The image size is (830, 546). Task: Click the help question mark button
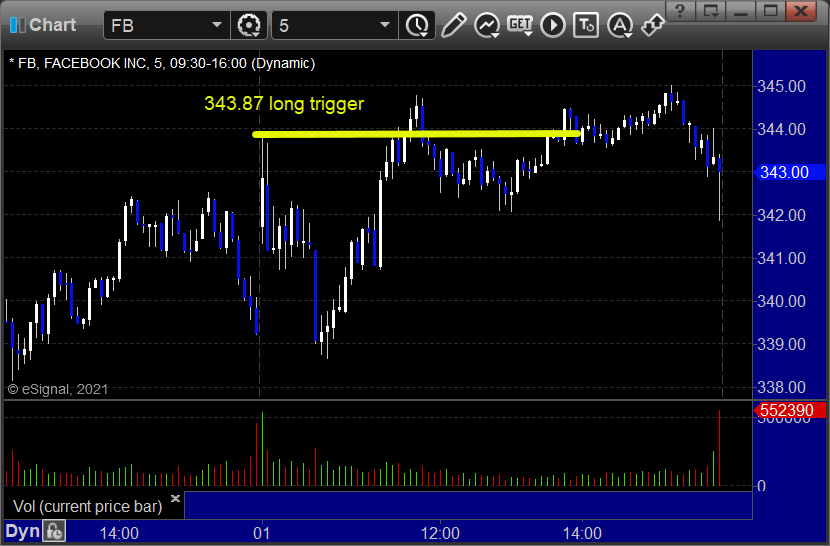tap(680, 10)
